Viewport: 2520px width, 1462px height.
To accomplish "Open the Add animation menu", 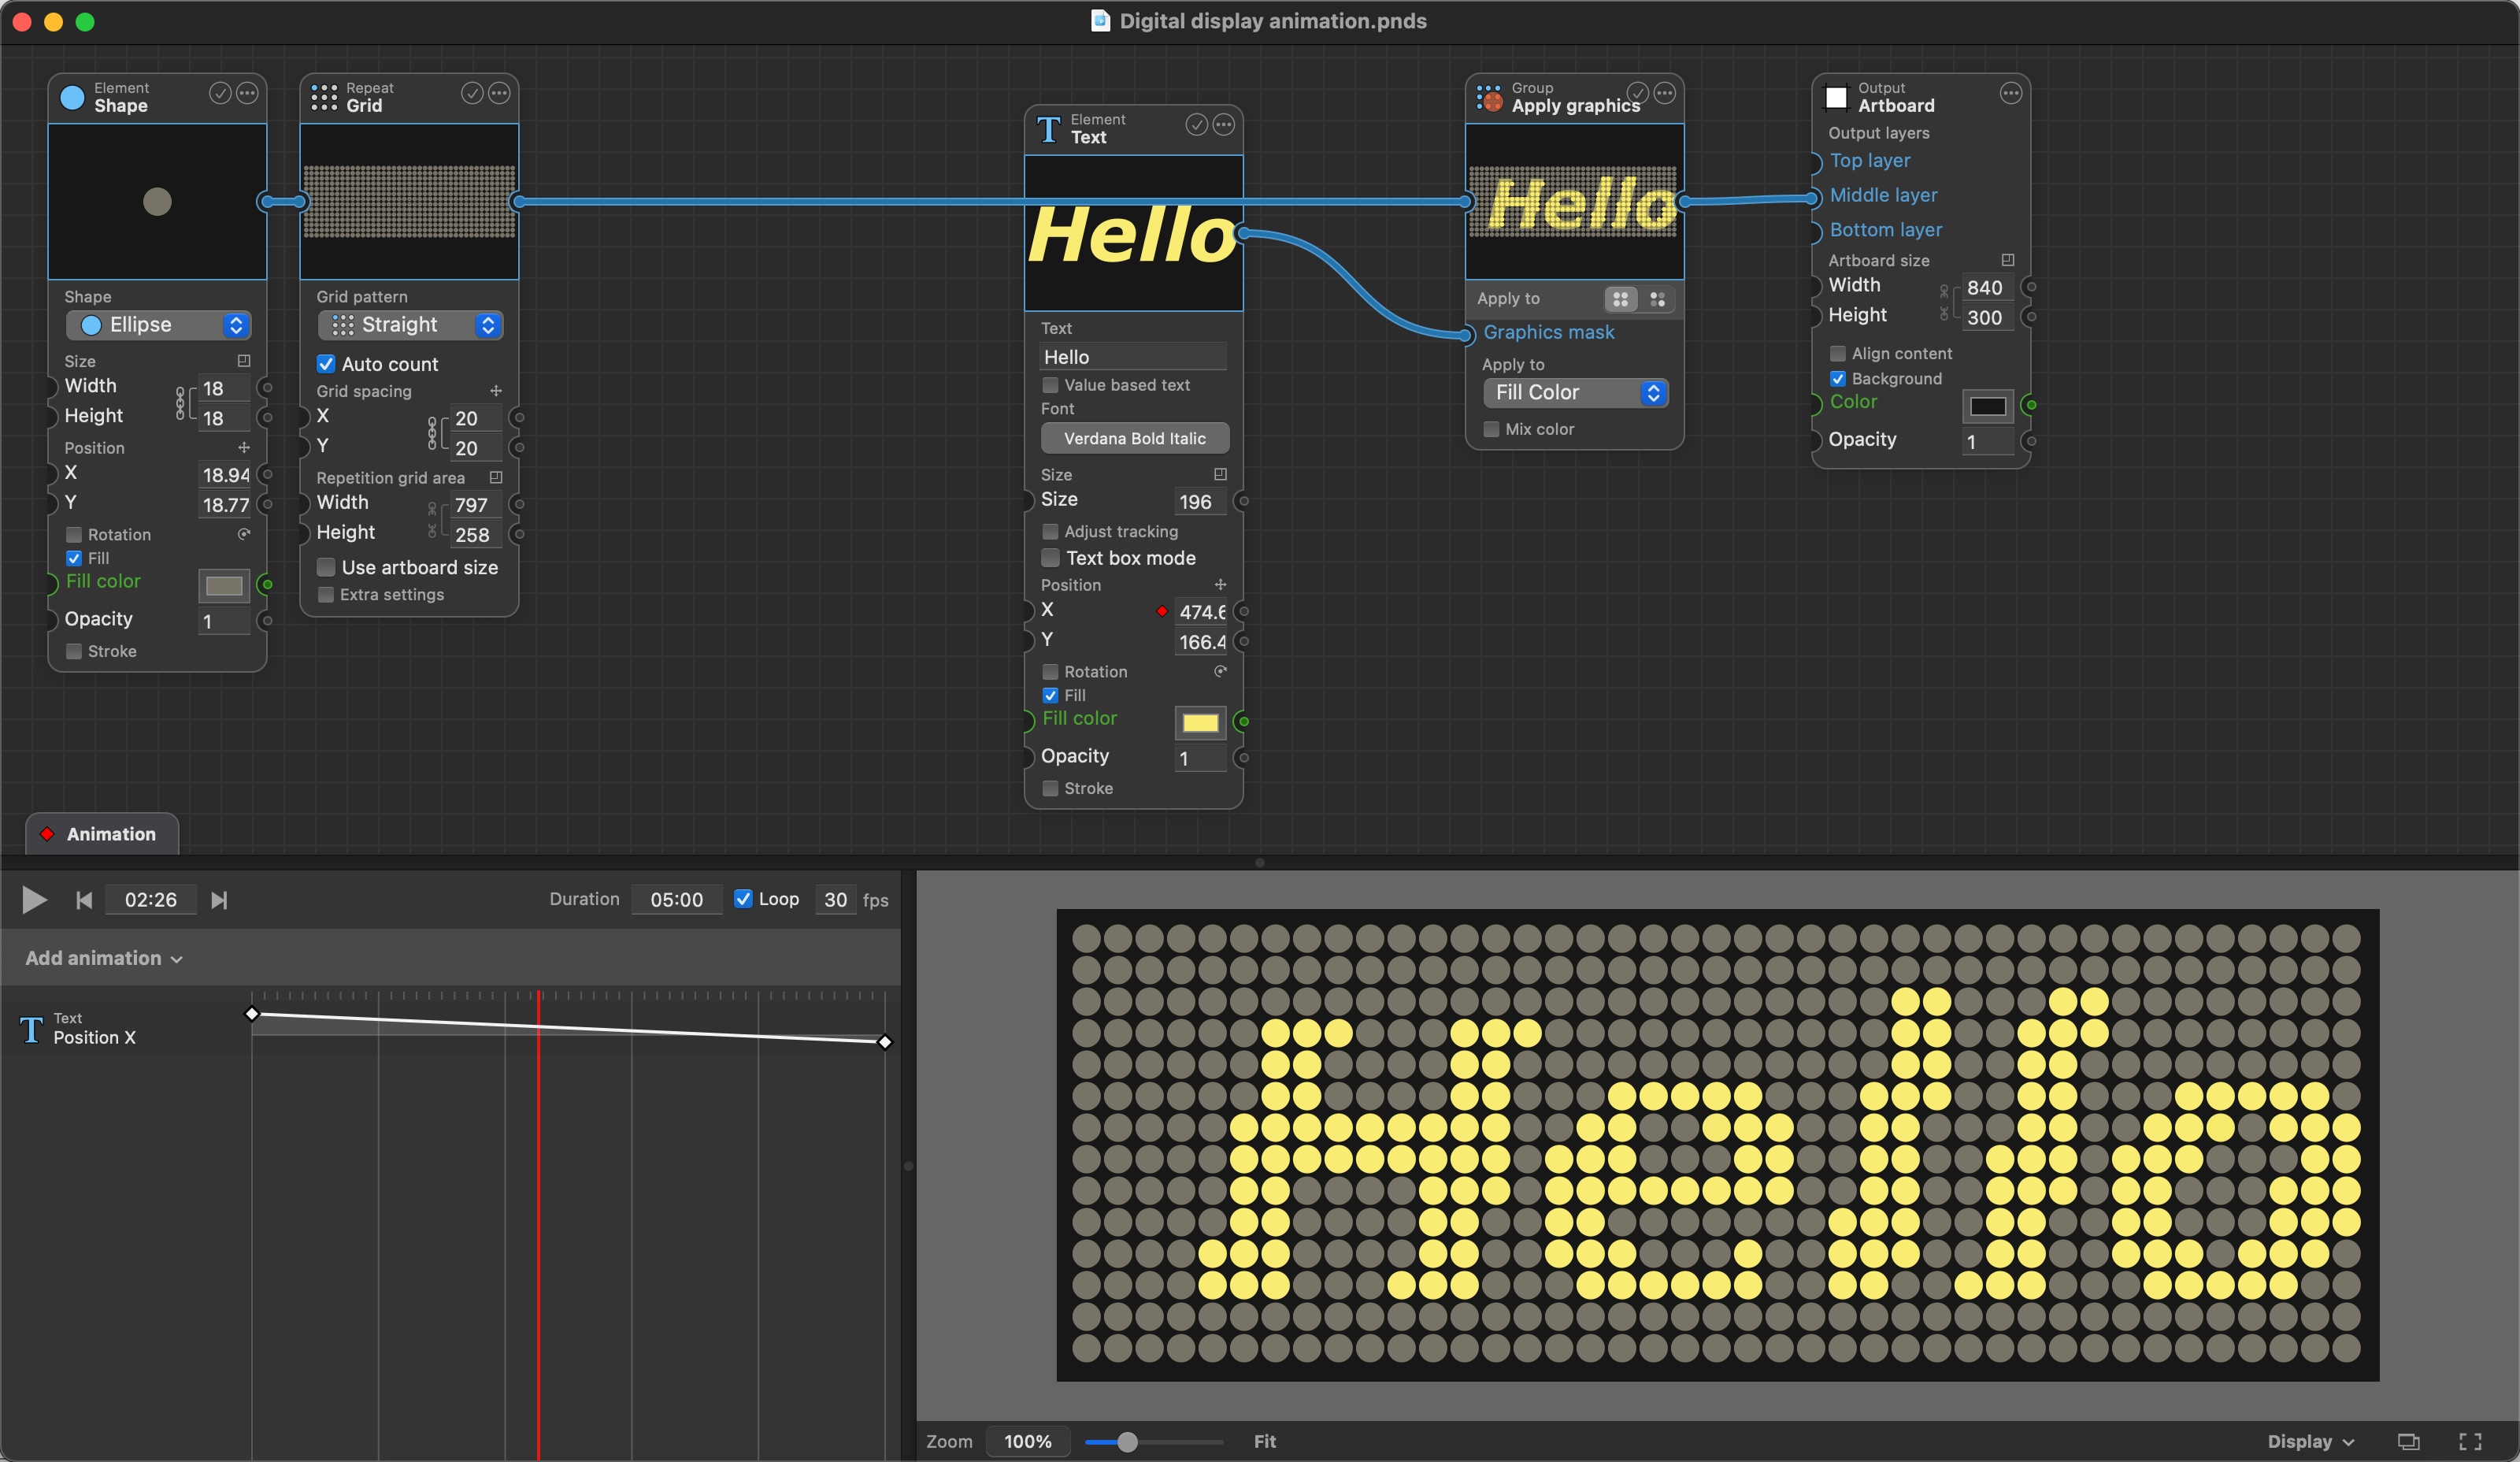I will [x=103, y=958].
